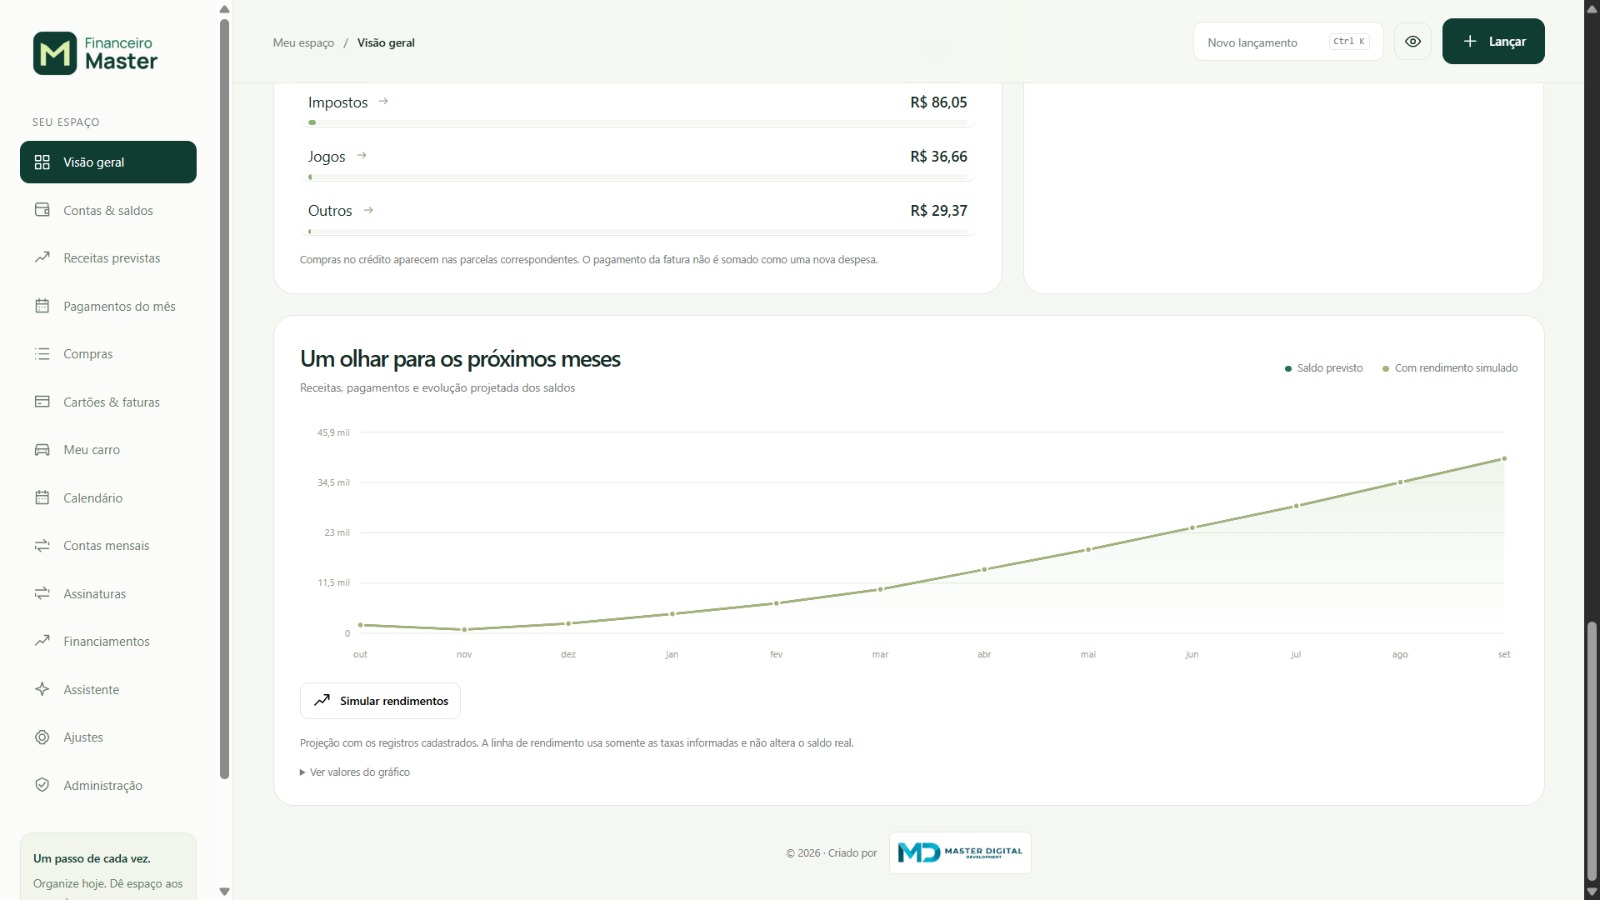Toggle the Saldo previsto legend series

tap(1324, 368)
